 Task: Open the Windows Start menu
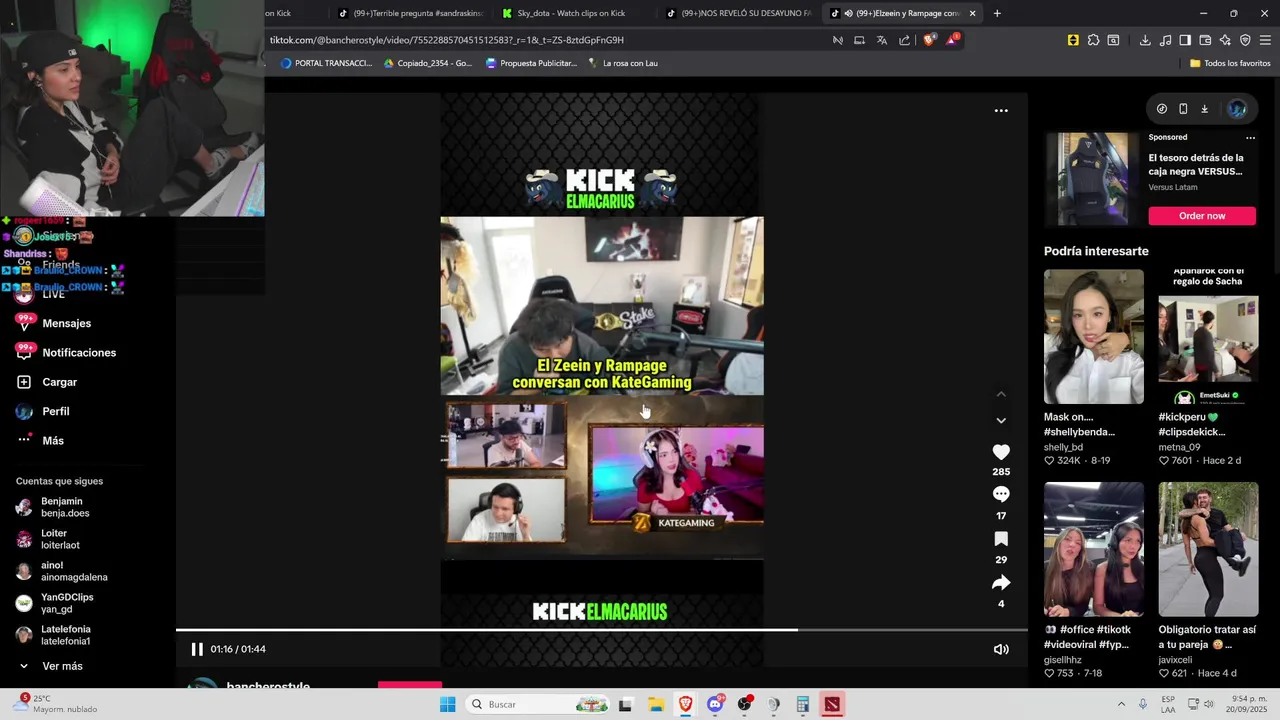pos(448,705)
